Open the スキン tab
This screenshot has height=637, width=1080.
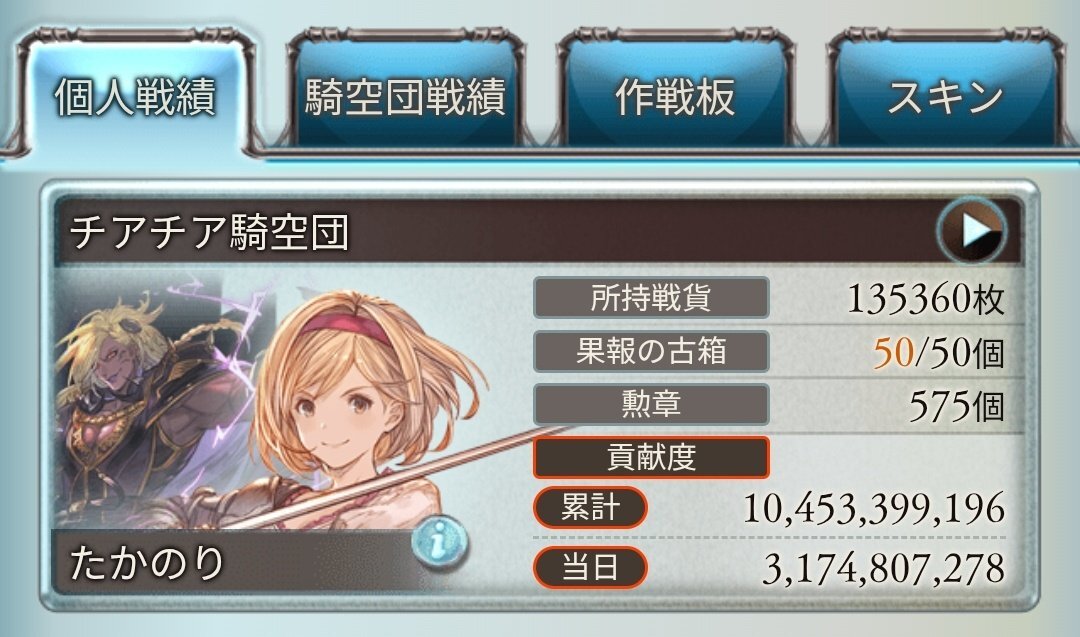pos(945,93)
